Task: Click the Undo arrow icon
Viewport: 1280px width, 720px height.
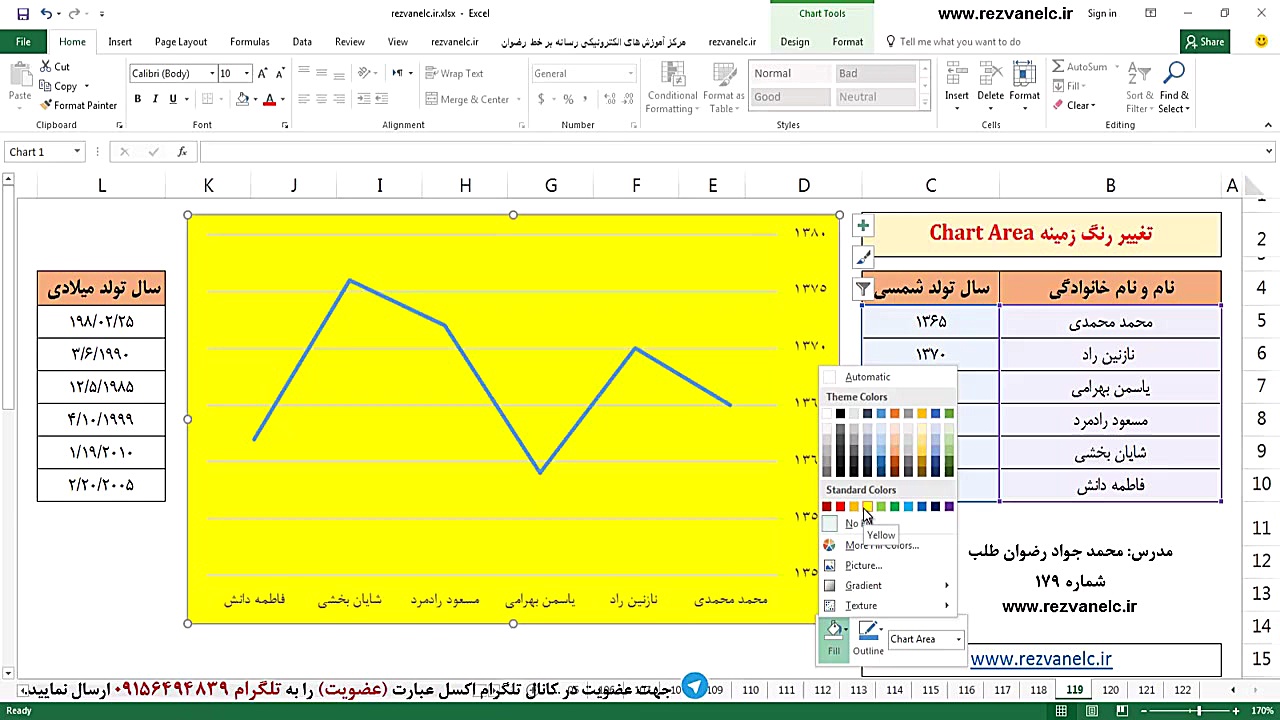Action: tap(46, 14)
